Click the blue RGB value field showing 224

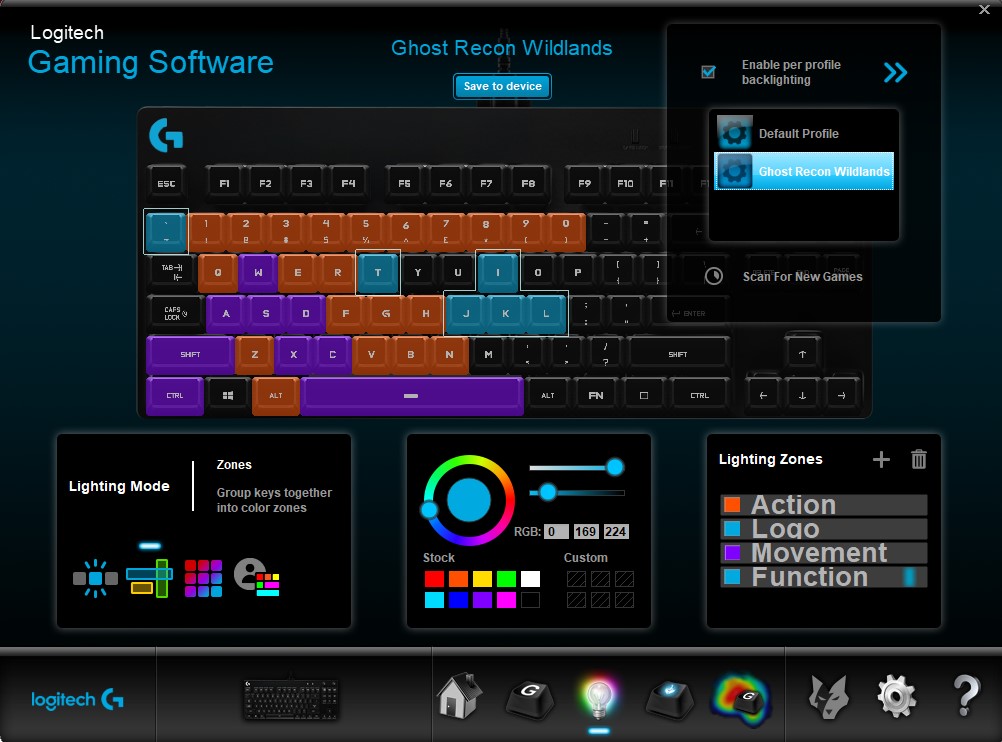tap(616, 532)
